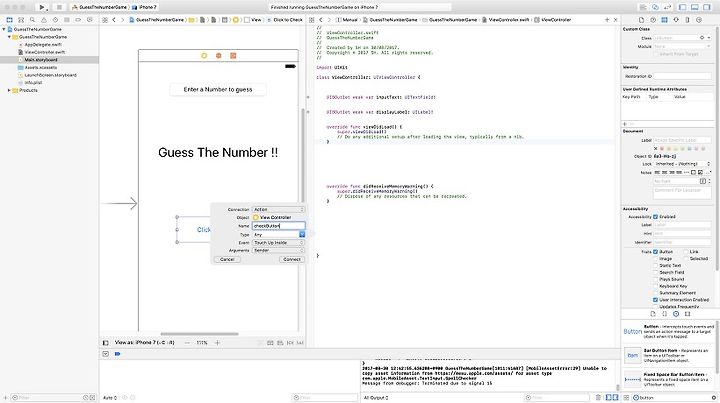Cancel the connection popup
This screenshot has width=720, height=403.
(x=227, y=259)
